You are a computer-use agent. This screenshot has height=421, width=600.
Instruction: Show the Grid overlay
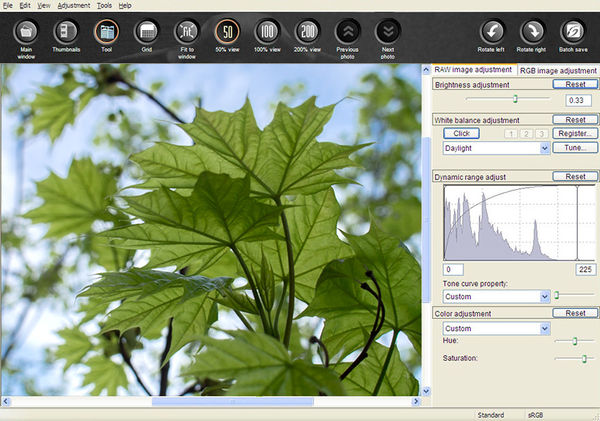click(x=147, y=32)
